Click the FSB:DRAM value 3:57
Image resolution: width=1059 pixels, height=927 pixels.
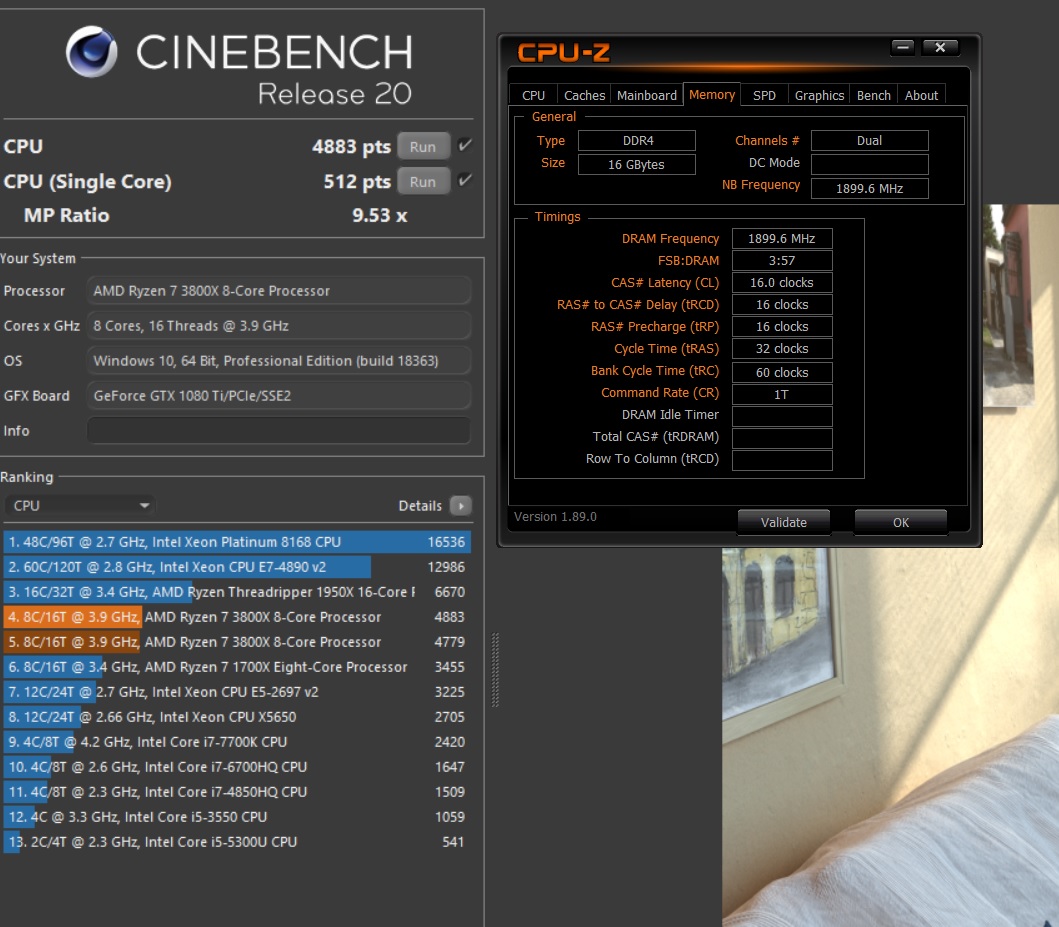[x=782, y=261]
